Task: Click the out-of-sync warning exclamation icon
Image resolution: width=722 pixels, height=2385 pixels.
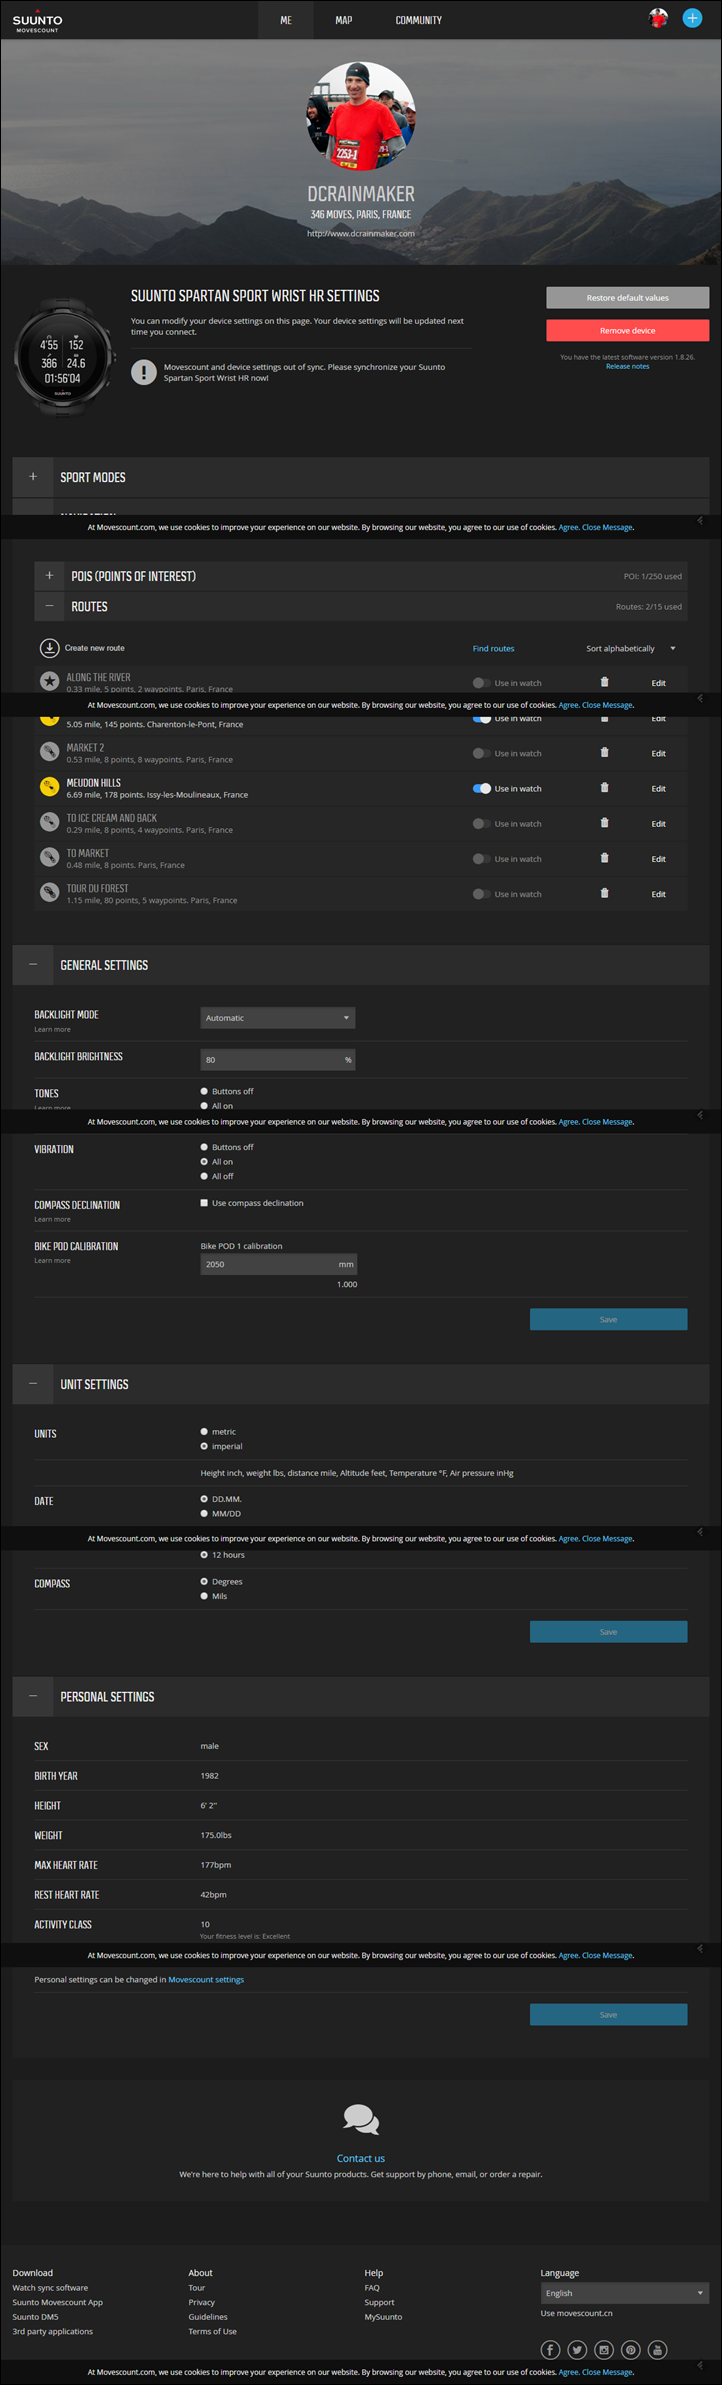Action: click(144, 372)
